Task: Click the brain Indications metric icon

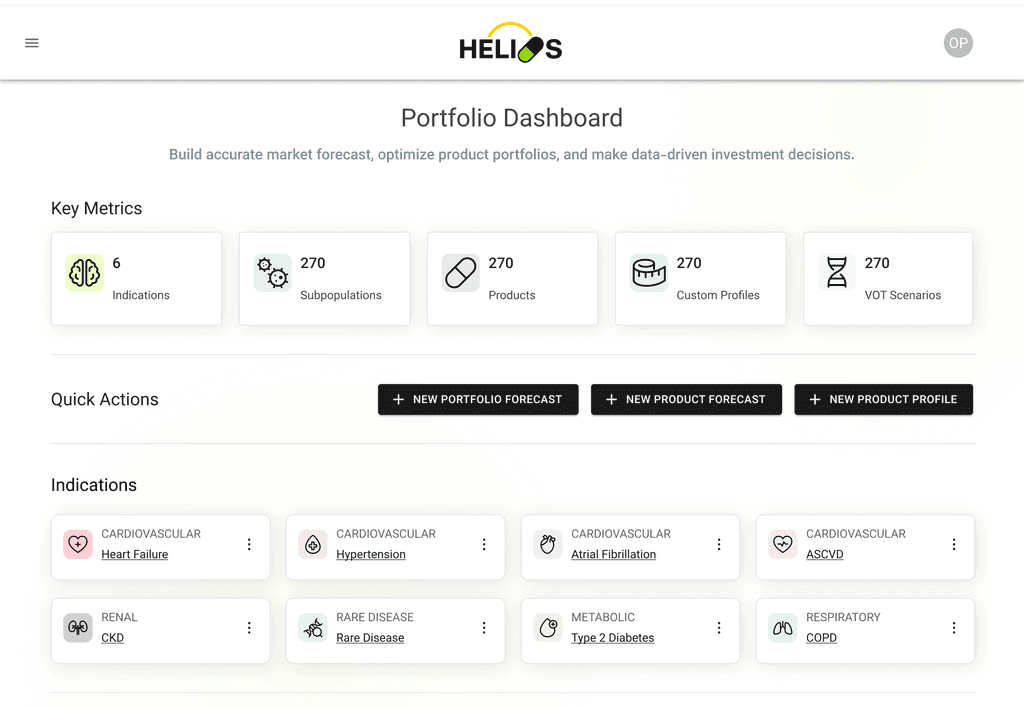Action: 85,272
